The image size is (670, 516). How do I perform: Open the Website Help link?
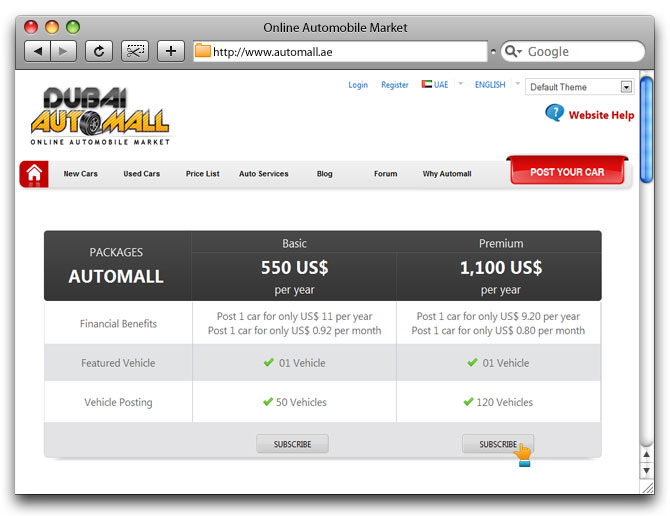601,115
